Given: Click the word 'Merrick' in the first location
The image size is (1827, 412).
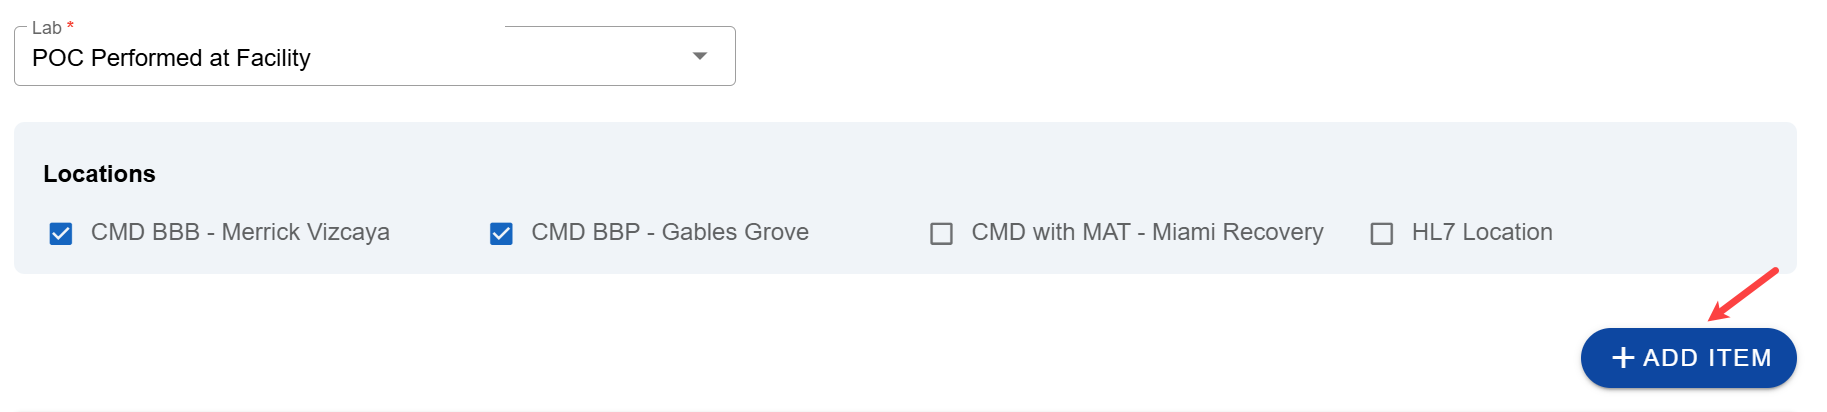Looking at the screenshot, I should (x=258, y=232).
